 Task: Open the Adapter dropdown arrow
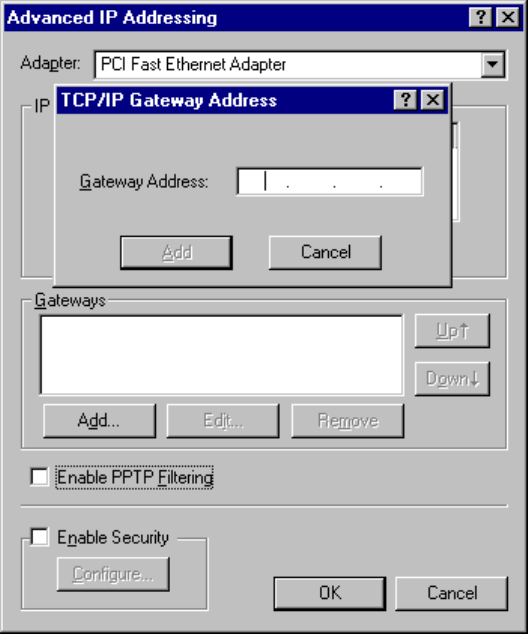coord(492,64)
